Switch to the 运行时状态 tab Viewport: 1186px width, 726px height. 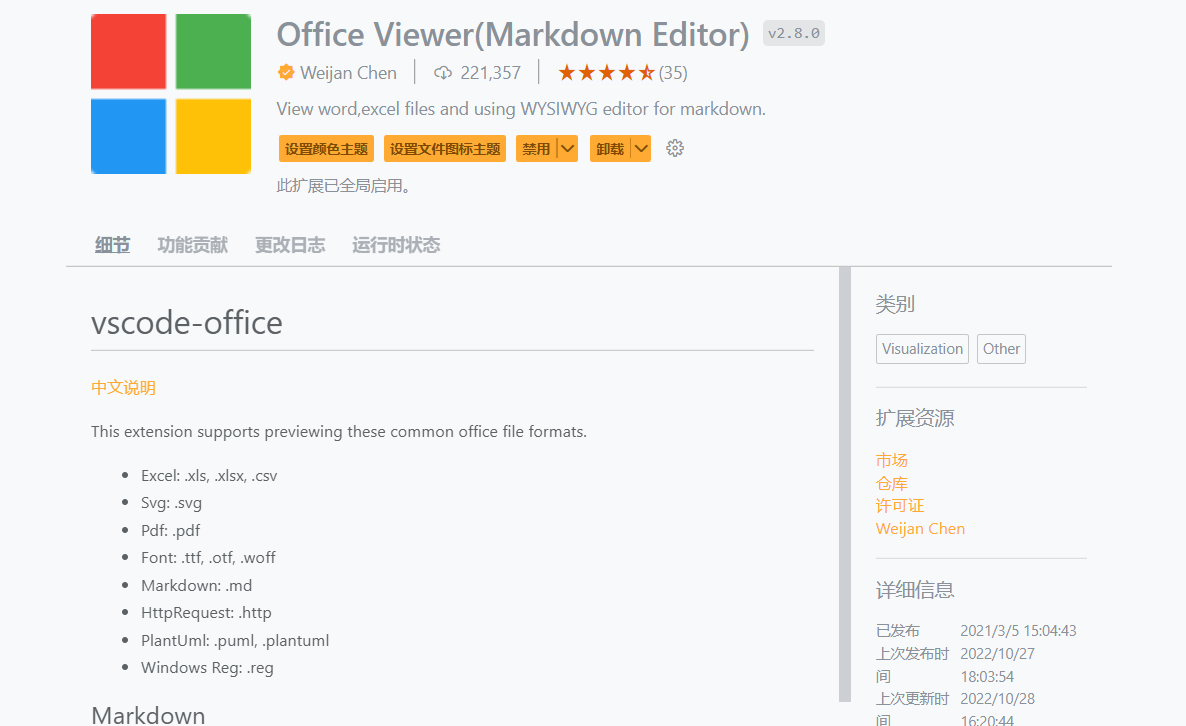pyautogui.click(x=396, y=245)
